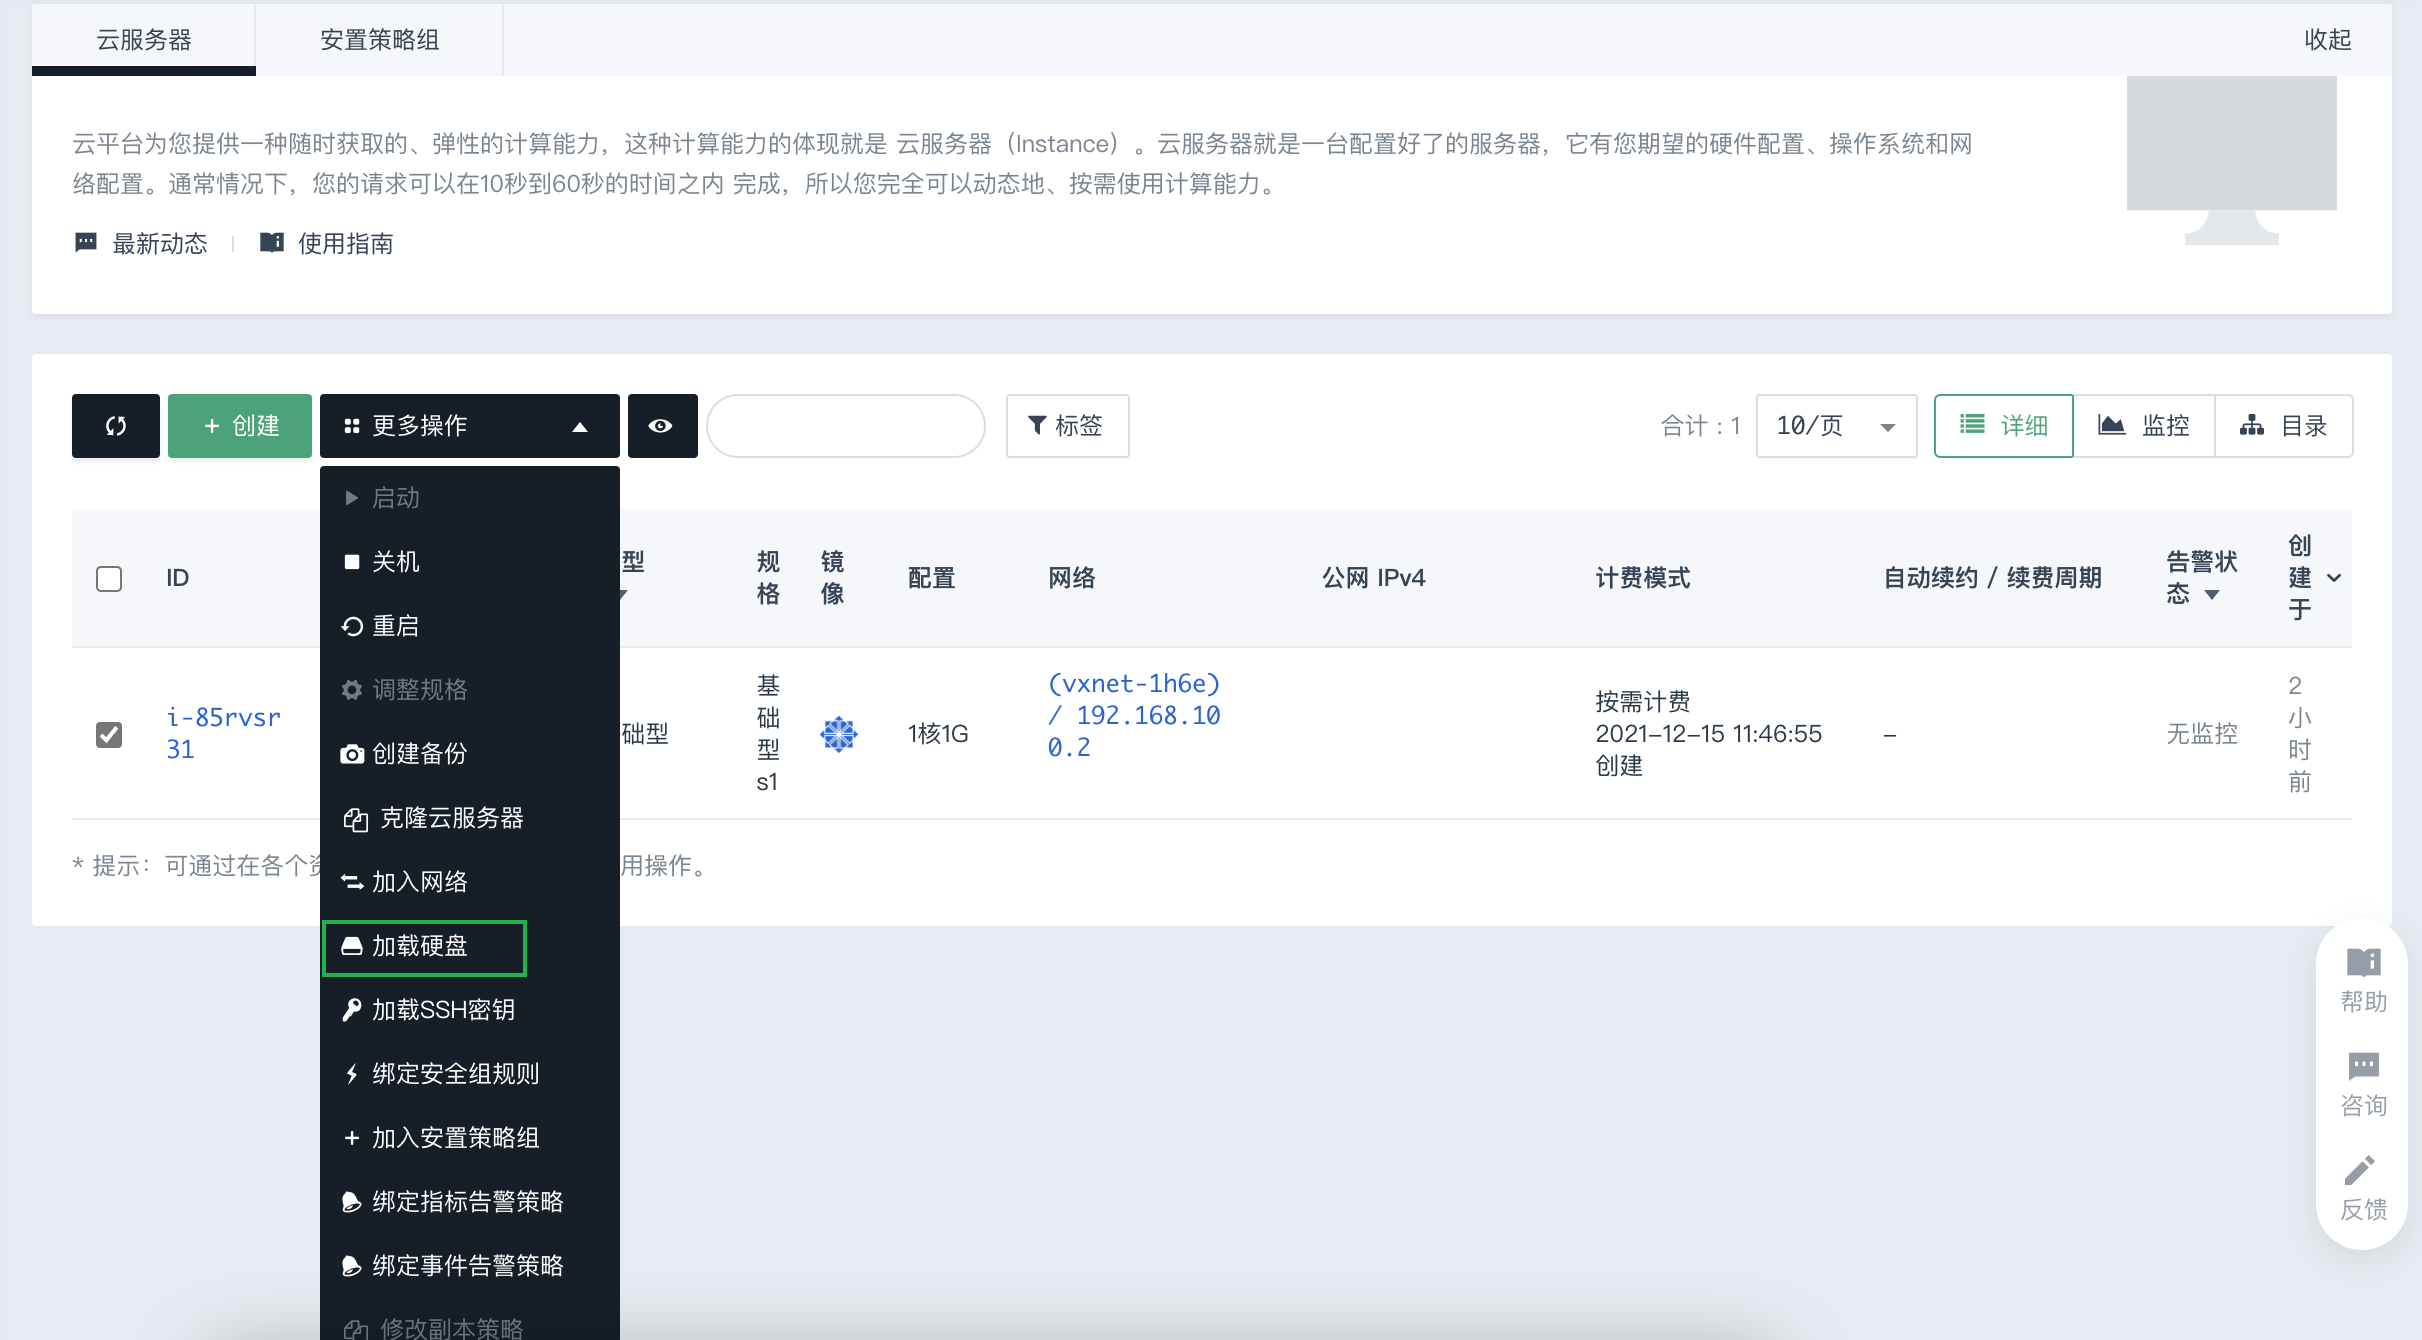Toggle the select-all checkbox in table header
Image resolution: width=2422 pixels, height=1340 pixels.
pos(109,579)
